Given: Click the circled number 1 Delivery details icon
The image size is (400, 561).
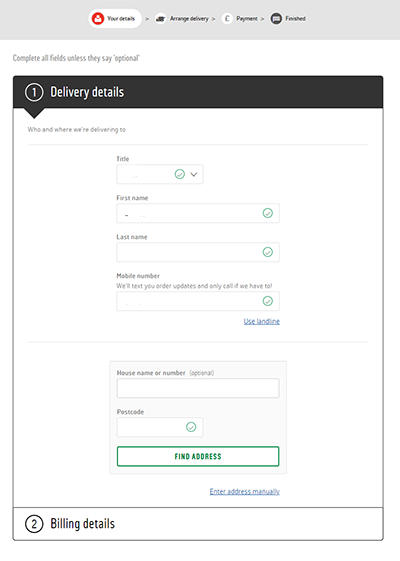Looking at the screenshot, I should 34,92.
